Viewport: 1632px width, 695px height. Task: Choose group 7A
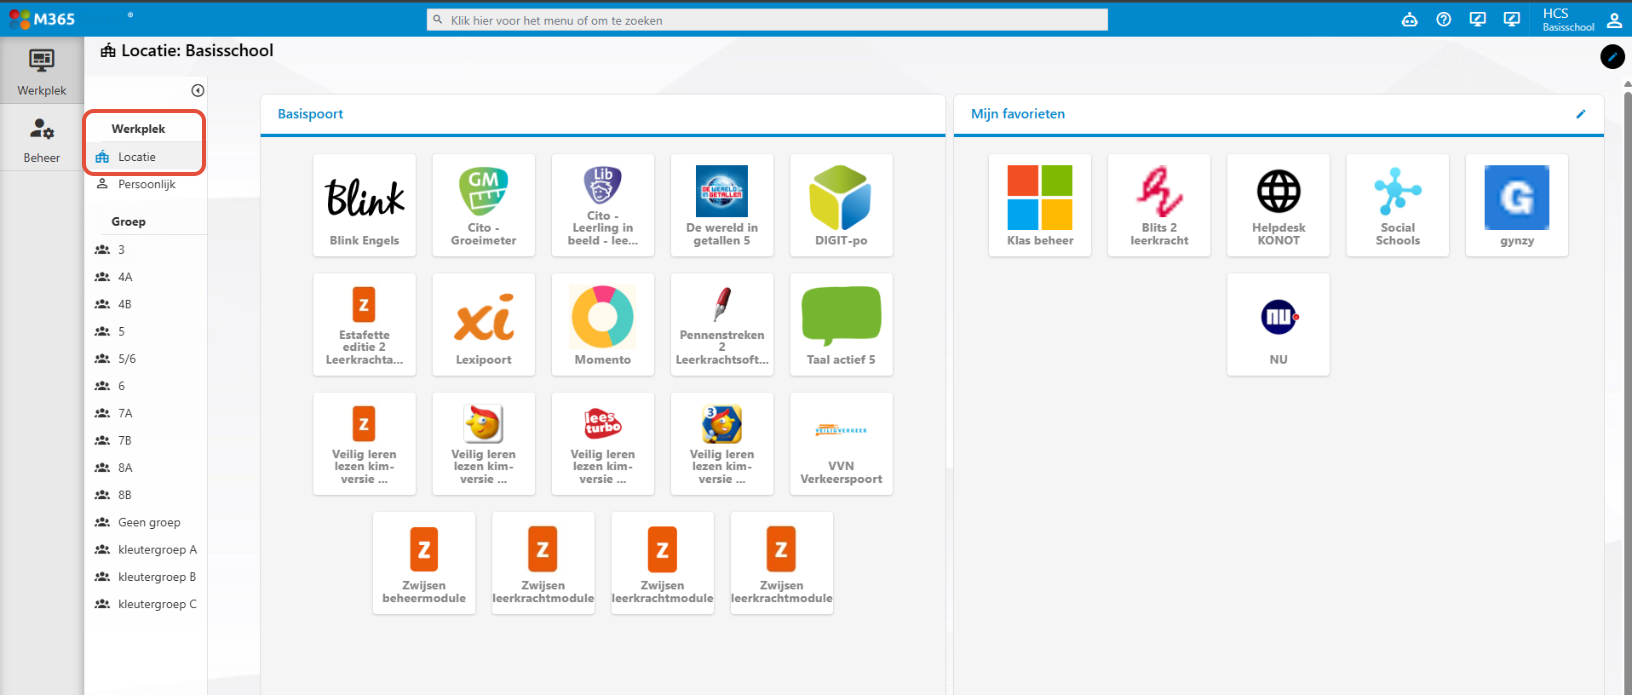click(x=146, y=413)
